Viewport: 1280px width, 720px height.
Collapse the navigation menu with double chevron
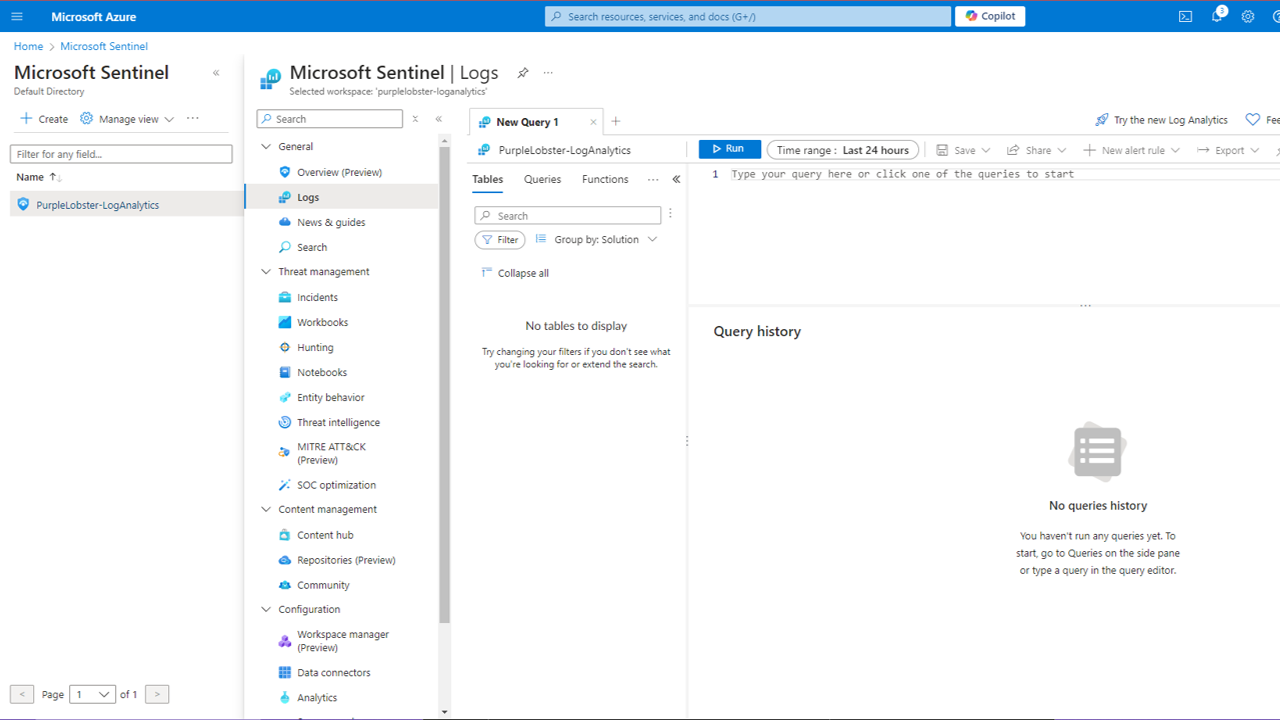438,119
